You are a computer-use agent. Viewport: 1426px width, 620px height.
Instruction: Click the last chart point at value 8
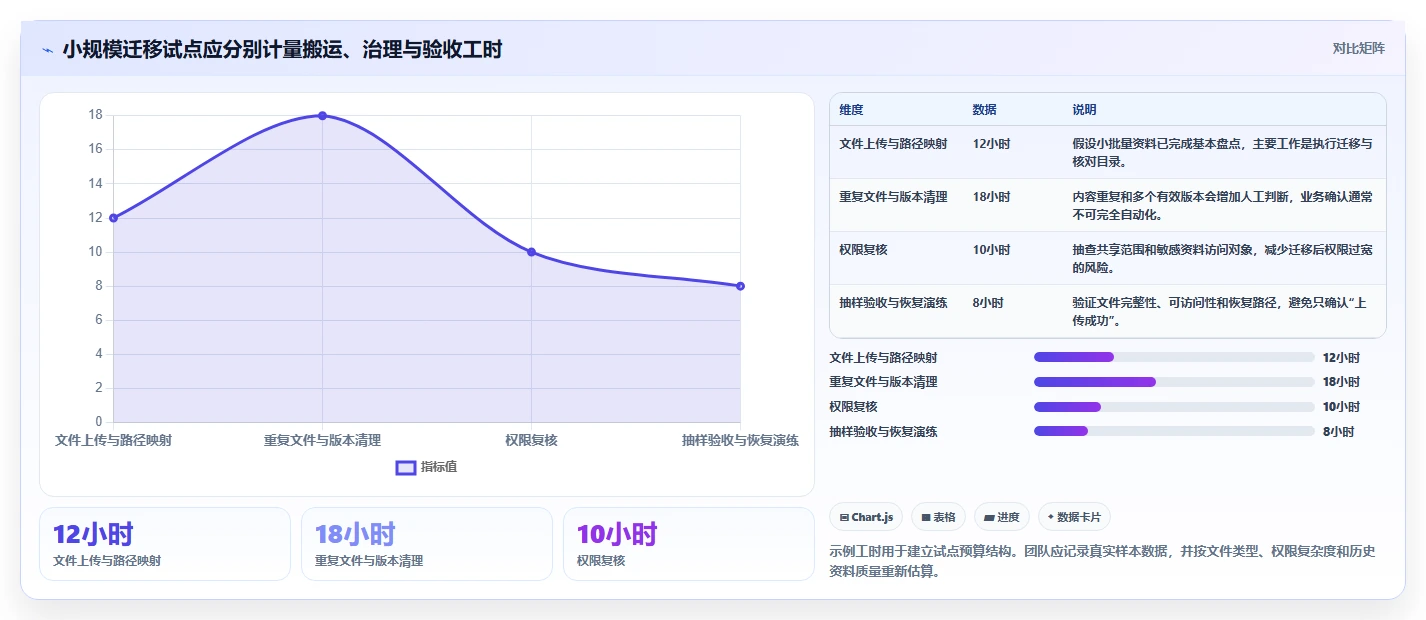coord(740,286)
